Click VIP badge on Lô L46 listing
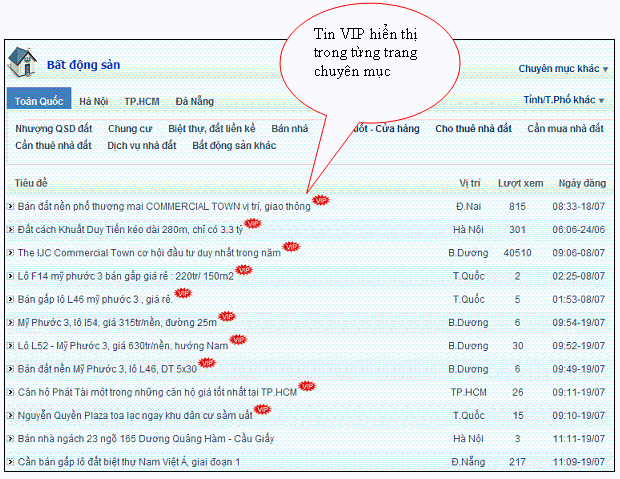This screenshot has width=620, height=479. (183, 293)
